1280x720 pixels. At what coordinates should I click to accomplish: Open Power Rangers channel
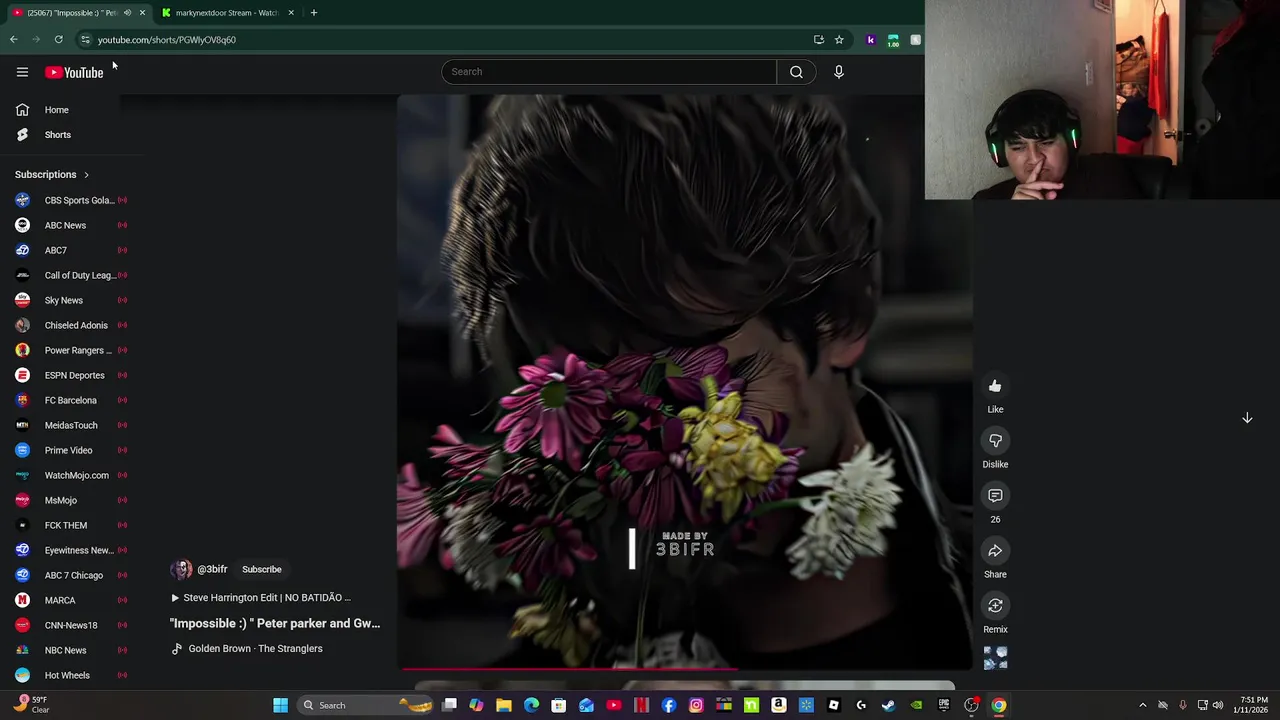click(x=70, y=350)
